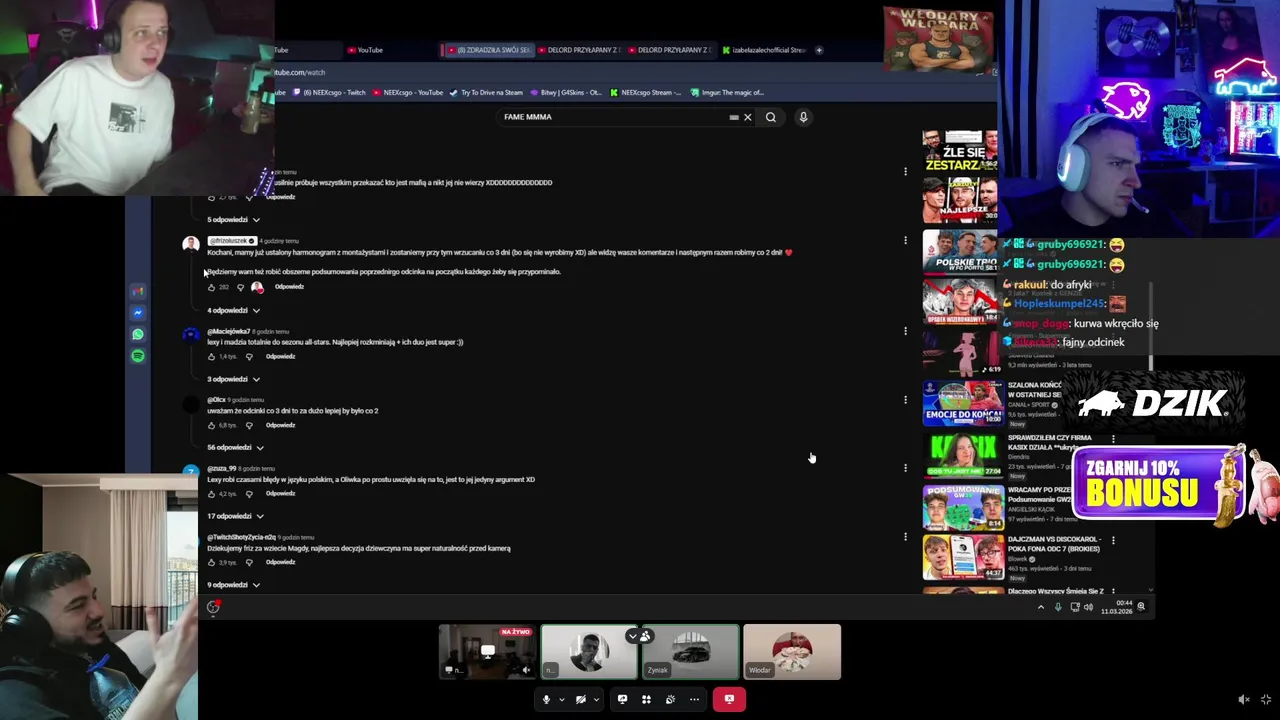Collapse participant strip with the chevron icon
The image size is (1280, 720).
coord(632,636)
